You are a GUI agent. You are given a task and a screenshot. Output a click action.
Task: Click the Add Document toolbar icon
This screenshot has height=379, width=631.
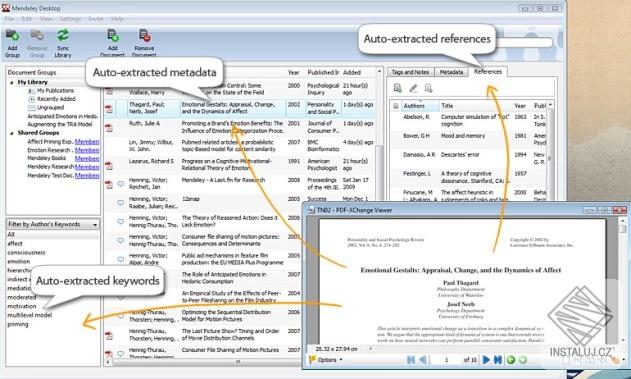(x=113, y=35)
